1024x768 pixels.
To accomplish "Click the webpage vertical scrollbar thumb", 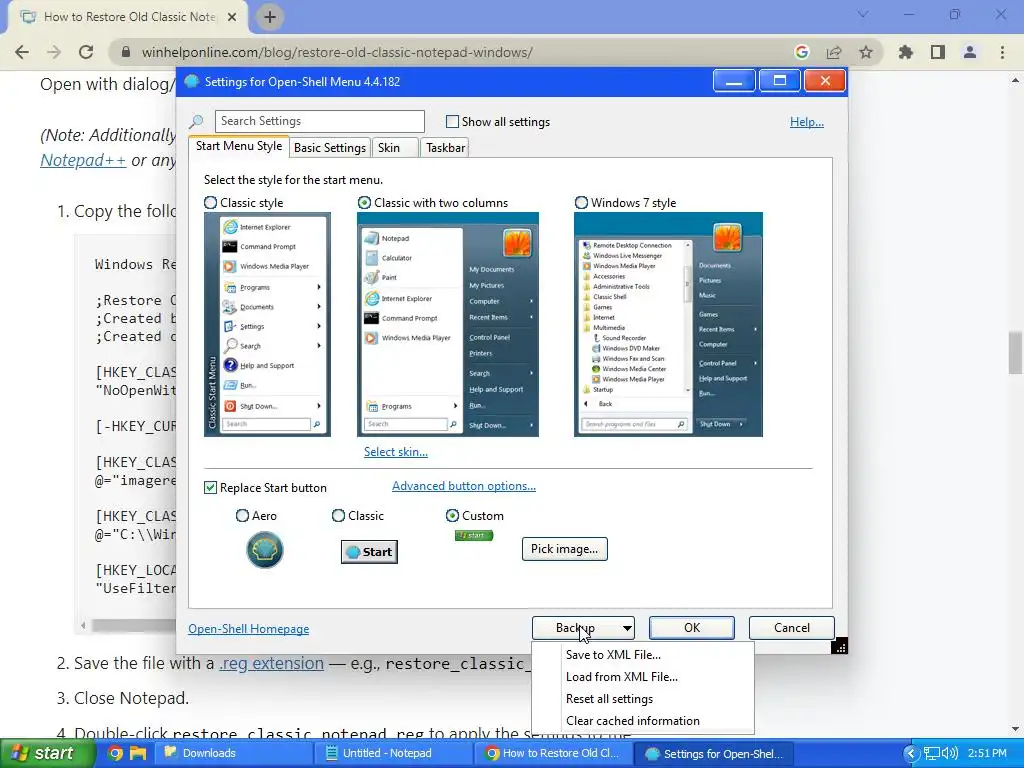I will click(1015, 353).
